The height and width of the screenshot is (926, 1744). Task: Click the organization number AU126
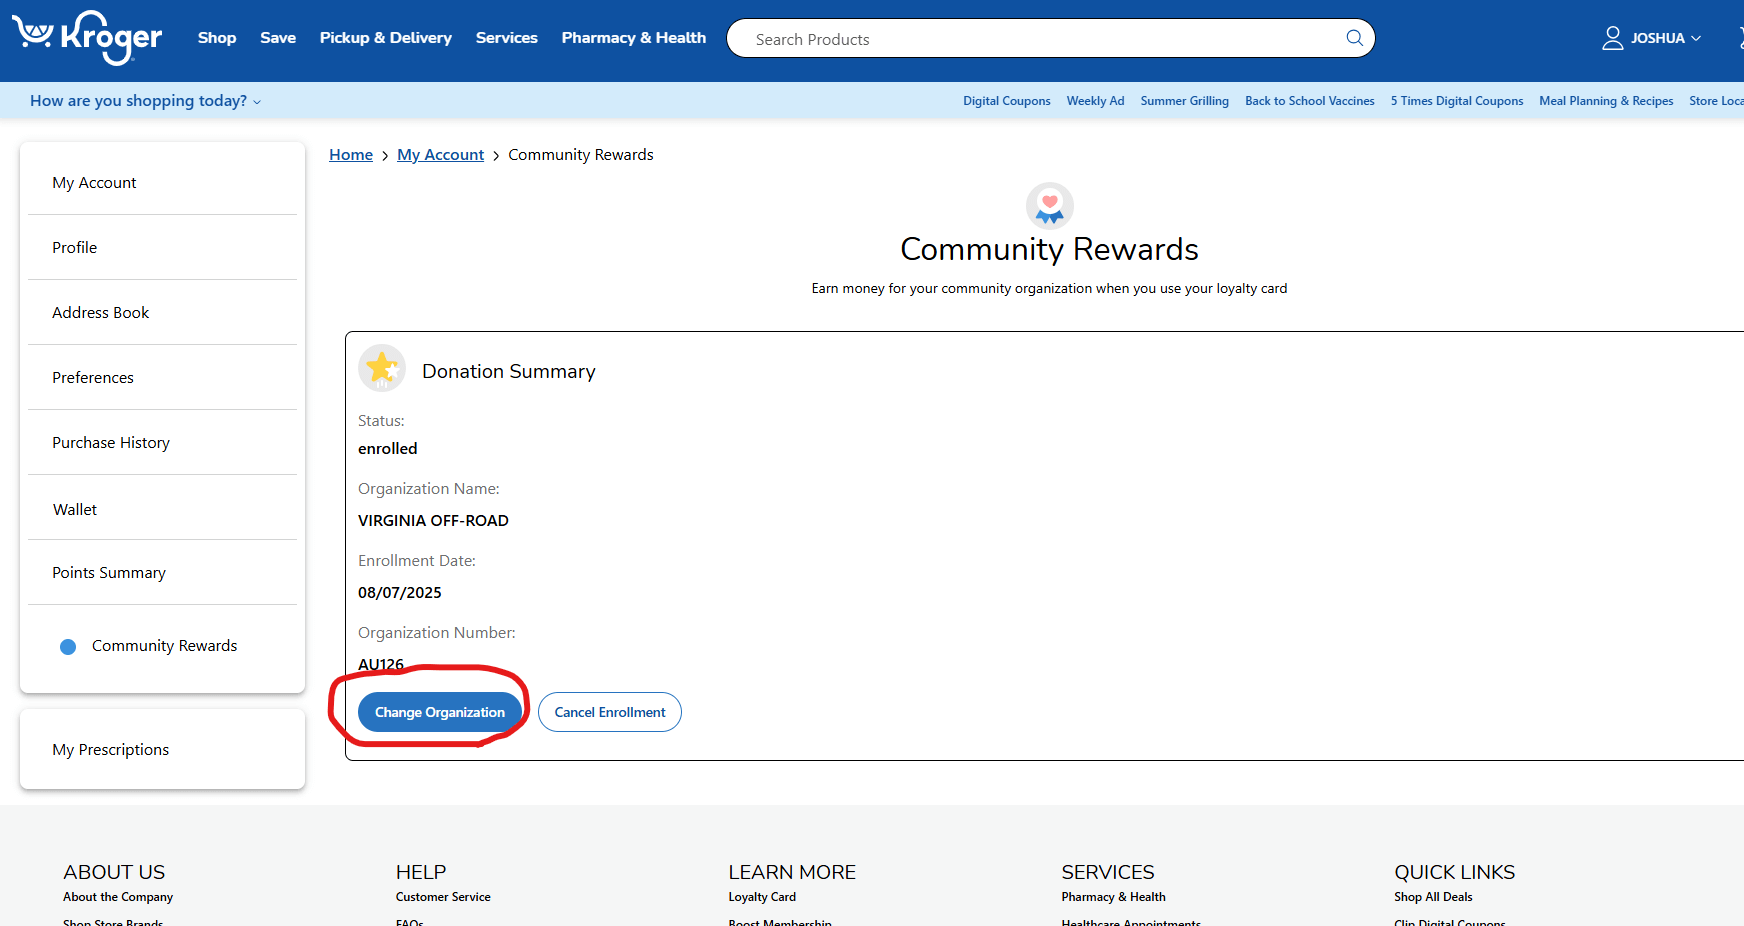click(x=381, y=664)
